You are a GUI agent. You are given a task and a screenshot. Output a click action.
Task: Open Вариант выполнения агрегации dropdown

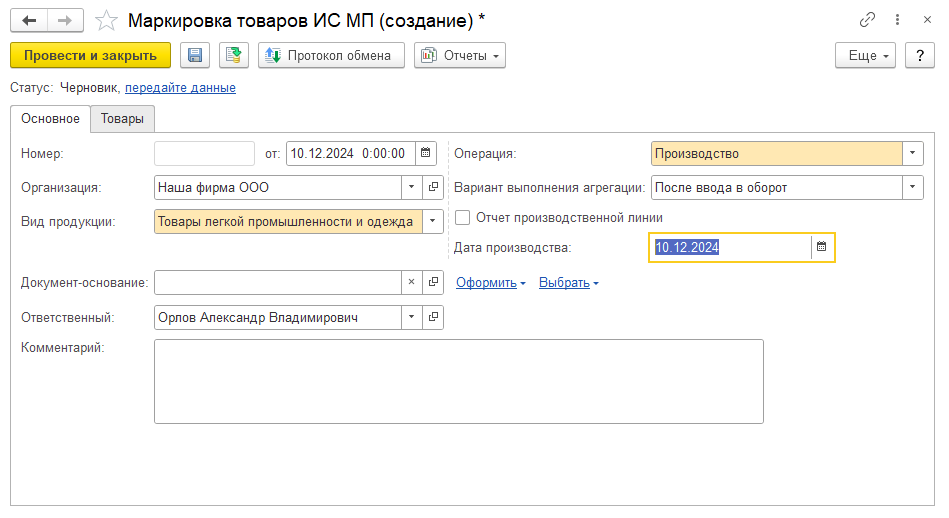click(913, 187)
